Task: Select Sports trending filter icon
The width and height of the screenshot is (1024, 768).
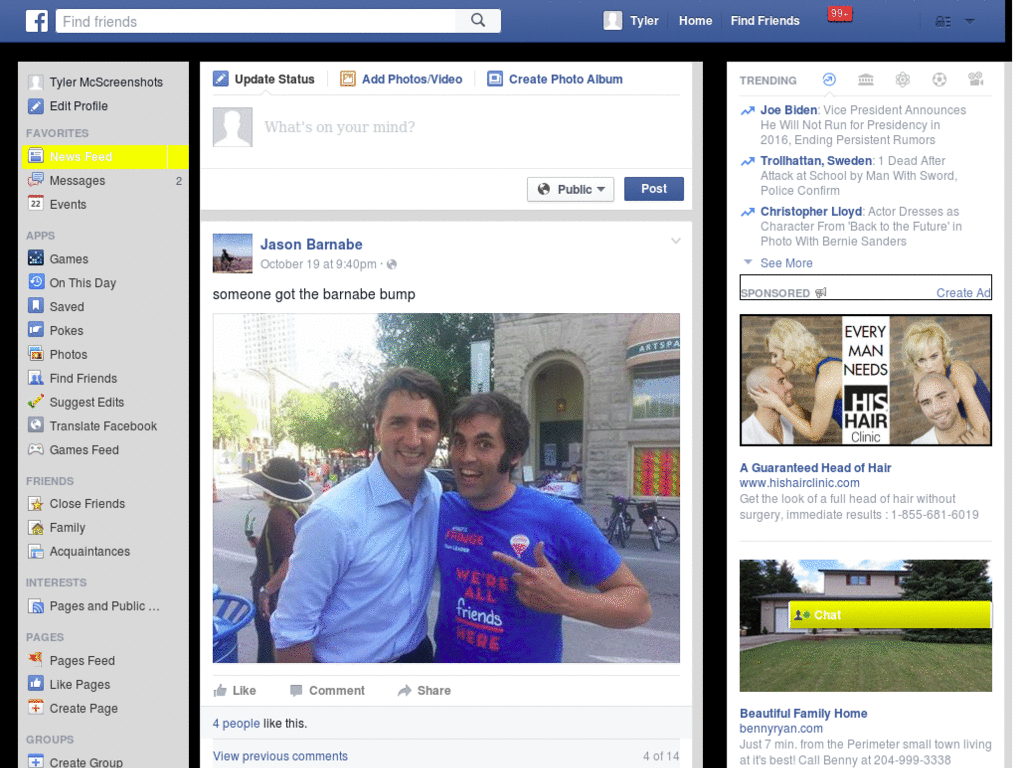Action: click(x=939, y=80)
